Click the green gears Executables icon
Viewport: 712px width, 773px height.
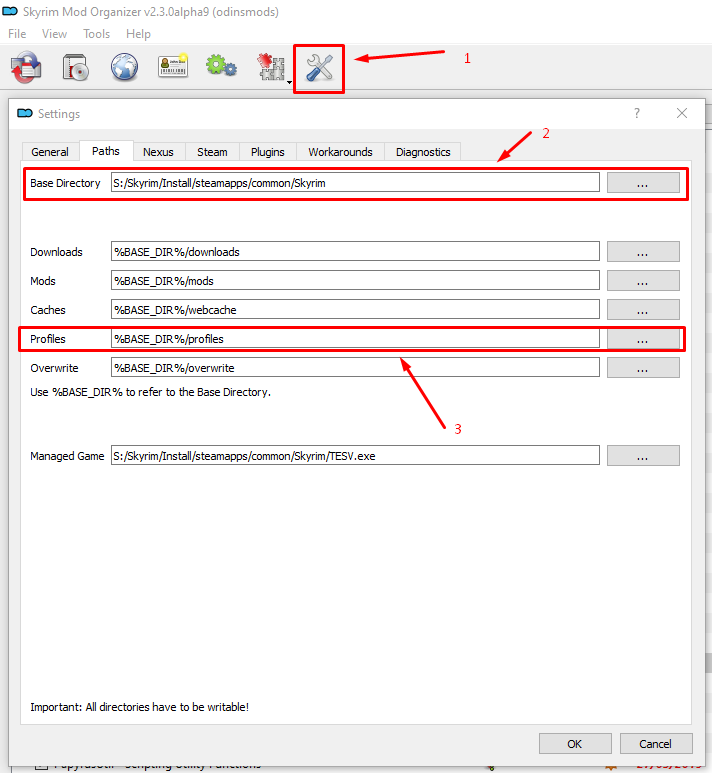221,66
